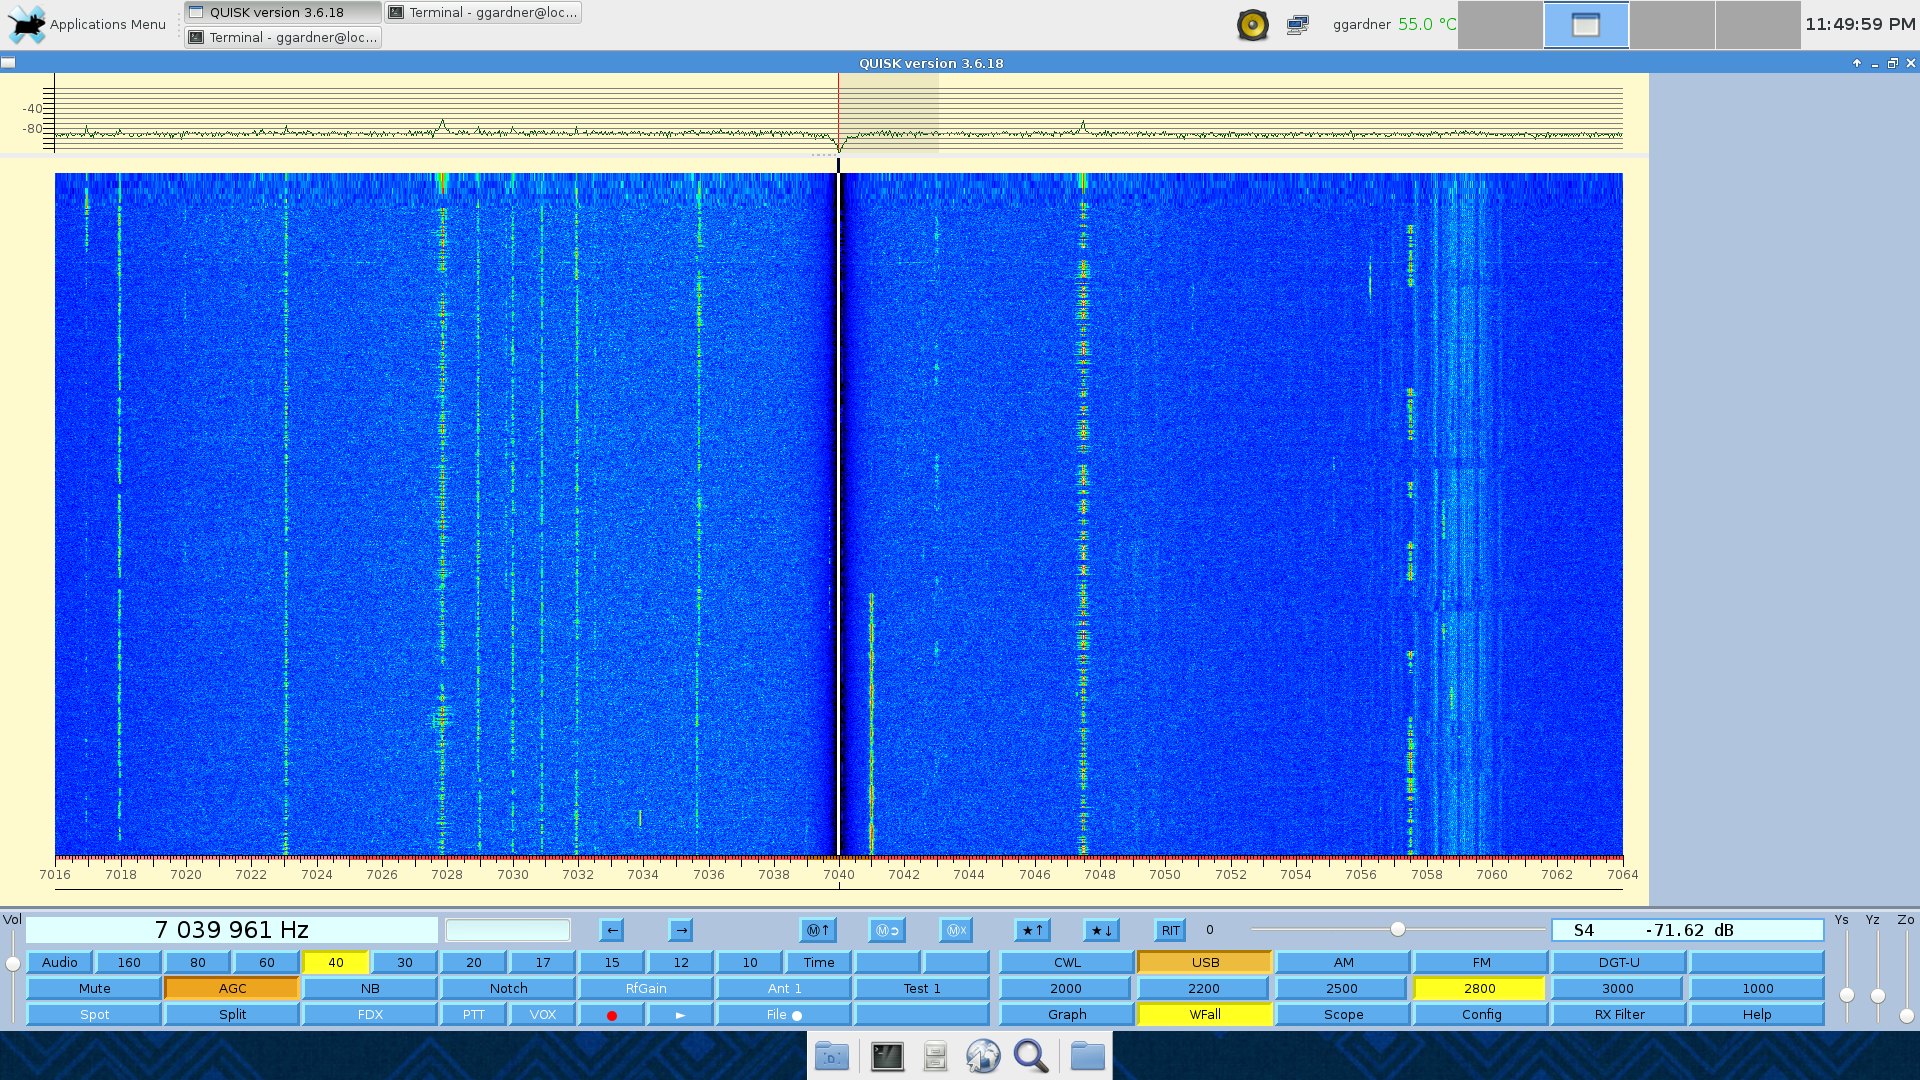This screenshot has width=1920, height=1080.
Task: Toggle the AGC button
Action: pos(233,989)
